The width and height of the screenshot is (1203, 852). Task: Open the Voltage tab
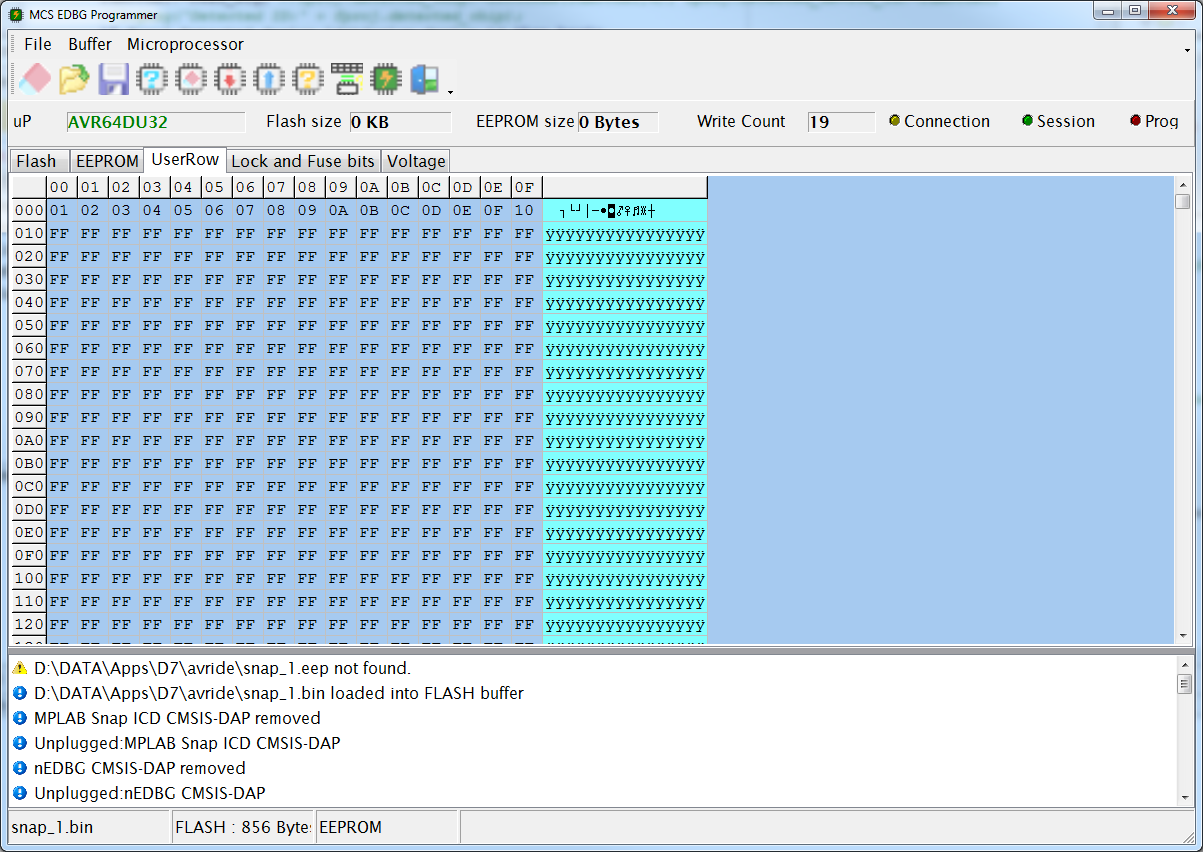416,161
